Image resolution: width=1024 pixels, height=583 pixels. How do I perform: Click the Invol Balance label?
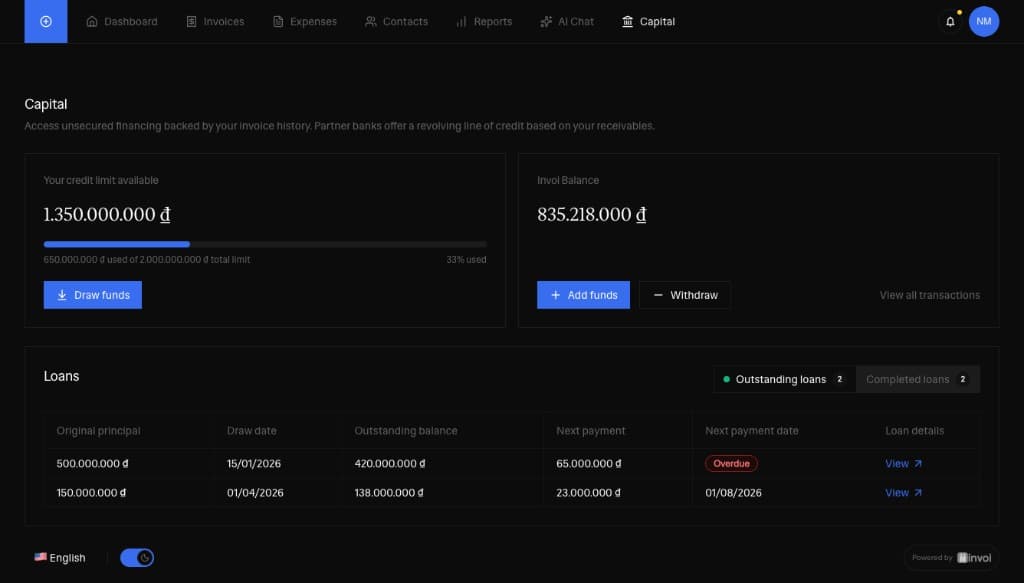pos(568,180)
